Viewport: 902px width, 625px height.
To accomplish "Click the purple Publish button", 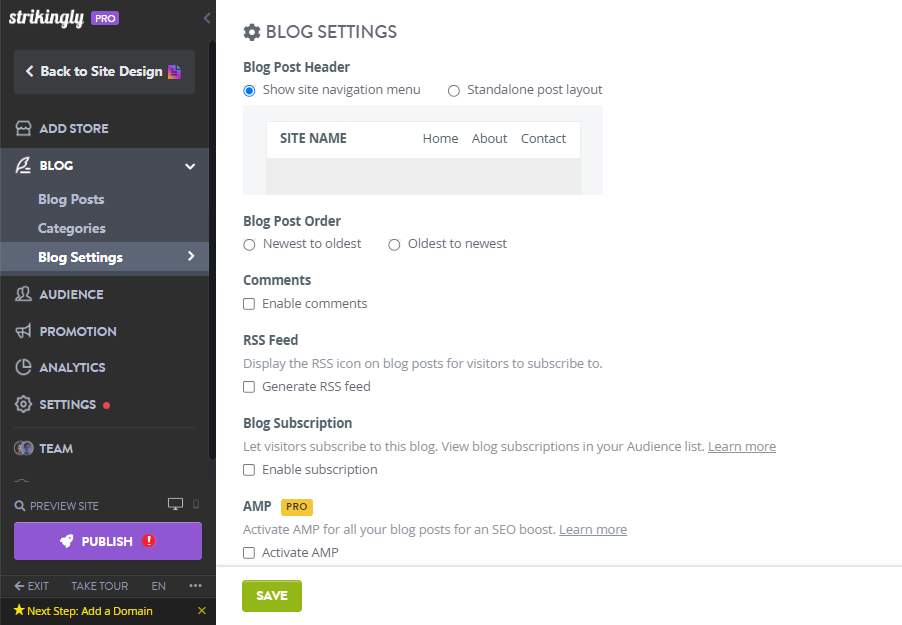I will 108,541.
